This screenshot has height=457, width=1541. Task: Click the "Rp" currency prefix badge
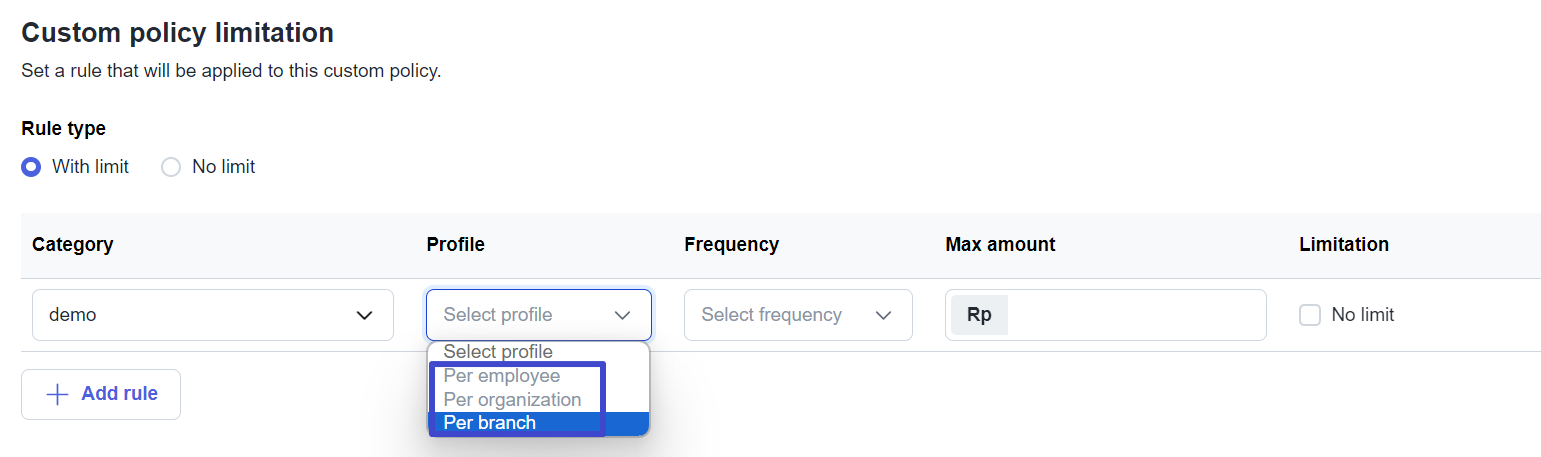(979, 315)
